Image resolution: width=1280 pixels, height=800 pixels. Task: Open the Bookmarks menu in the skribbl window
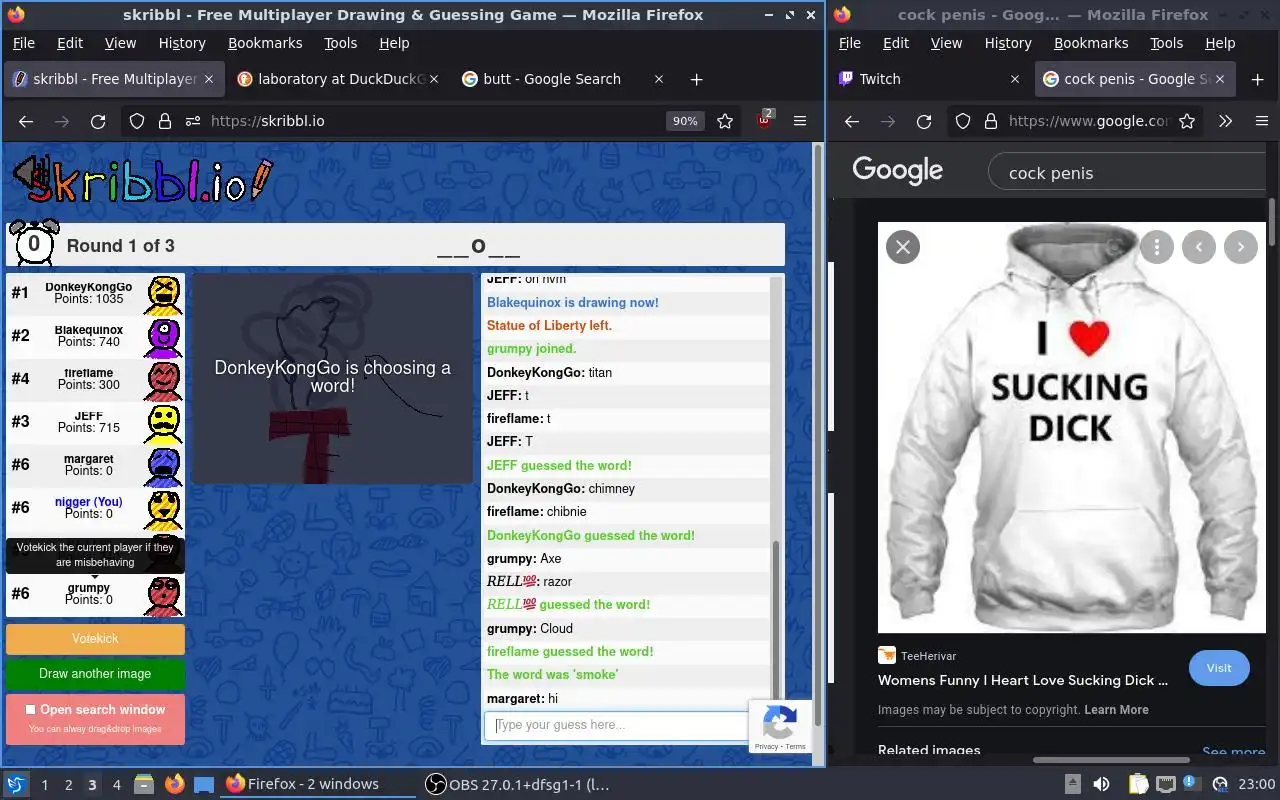click(x=265, y=43)
